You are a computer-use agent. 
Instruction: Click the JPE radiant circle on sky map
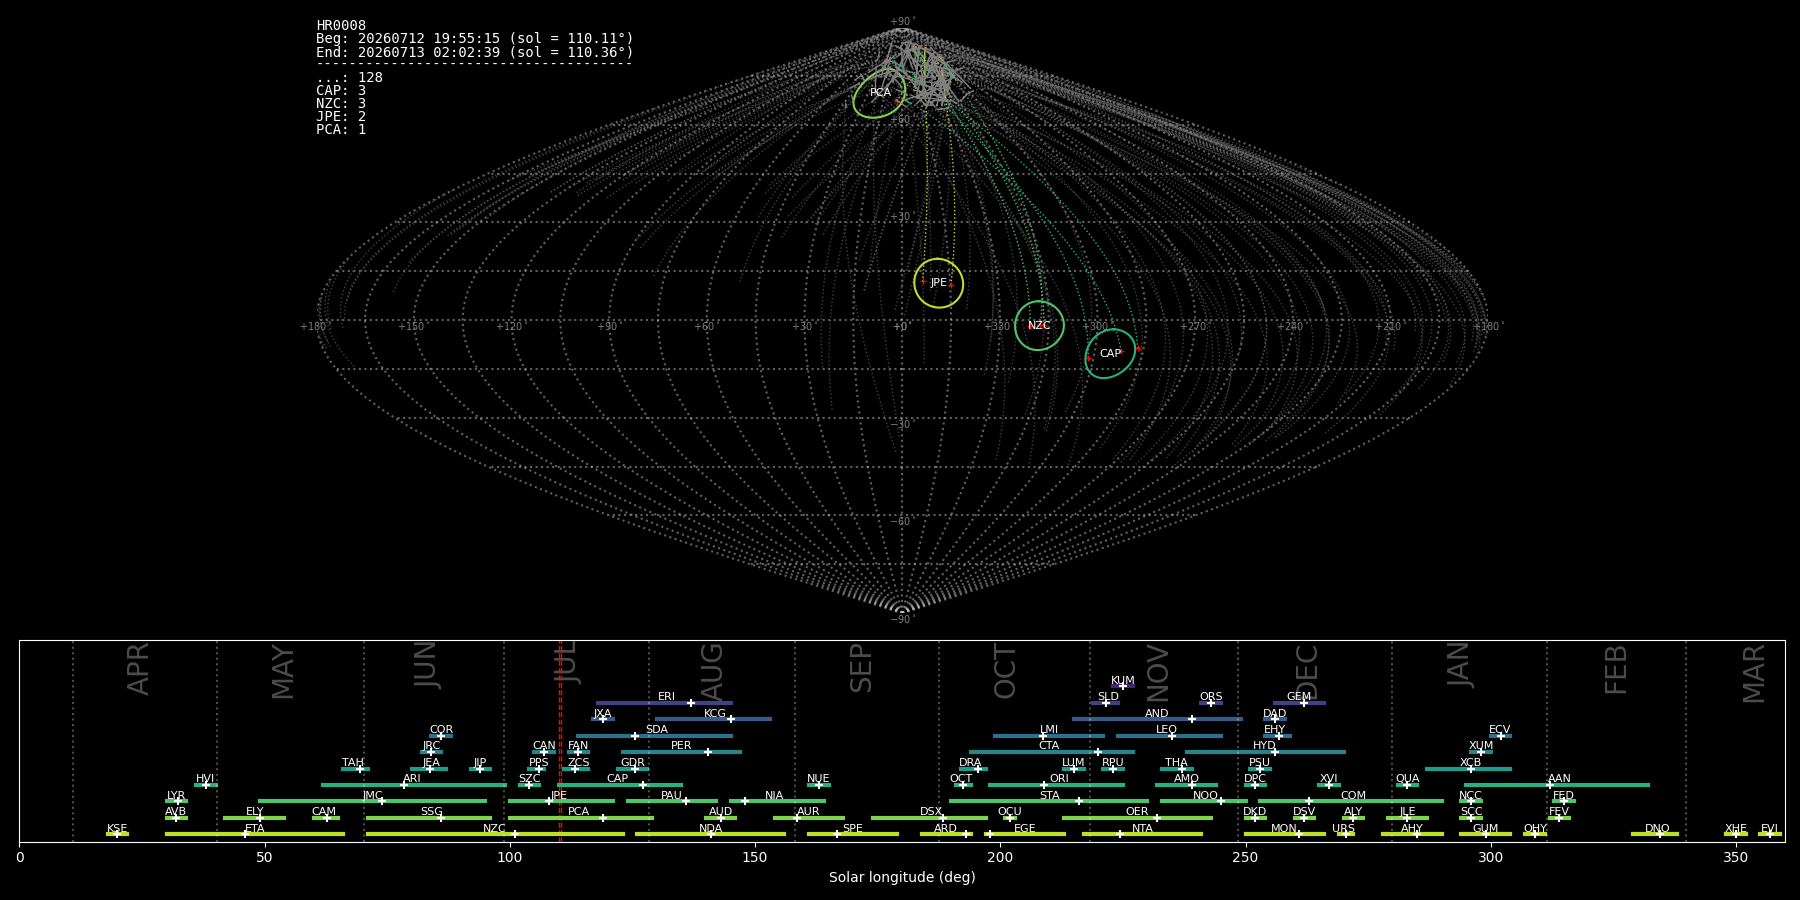938,283
